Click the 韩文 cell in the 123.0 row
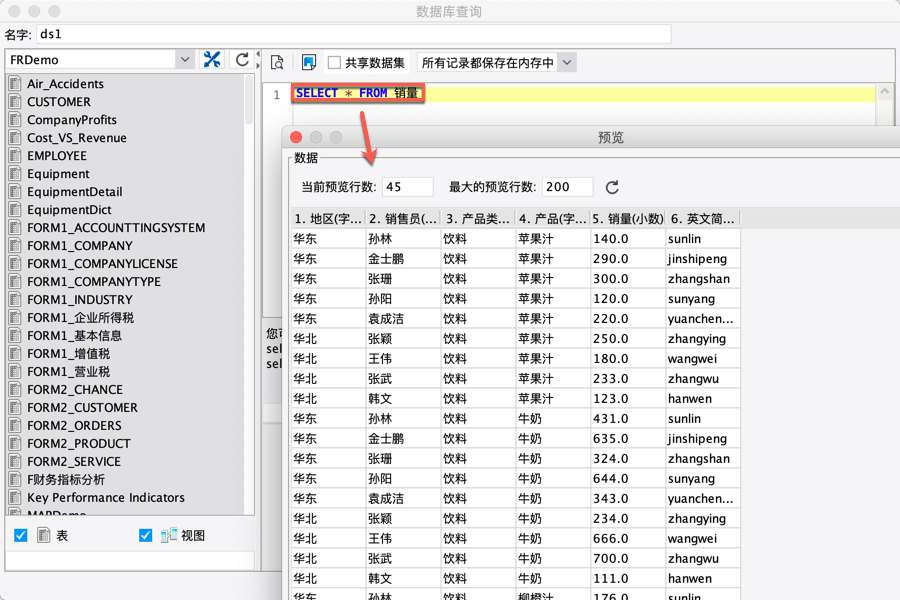This screenshot has width=900, height=600. point(403,398)
